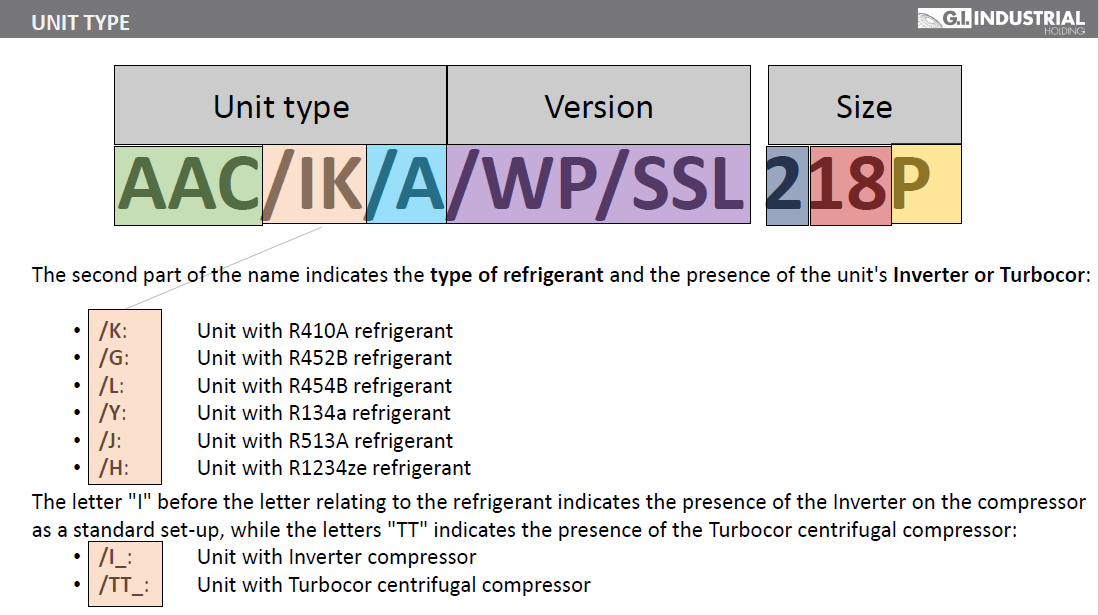The height and width of the screenshot is (615, 1099).
Task: Select the '/H:' code entry
Action: point(114,468)
